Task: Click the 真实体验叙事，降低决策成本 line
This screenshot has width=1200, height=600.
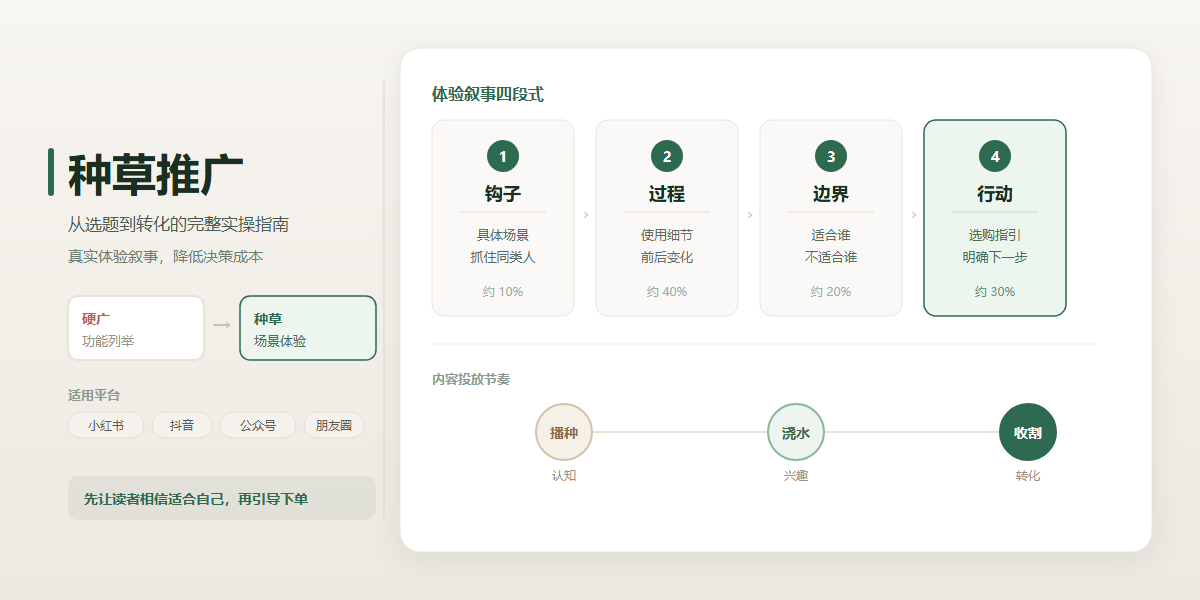Action: click(165, 256)
